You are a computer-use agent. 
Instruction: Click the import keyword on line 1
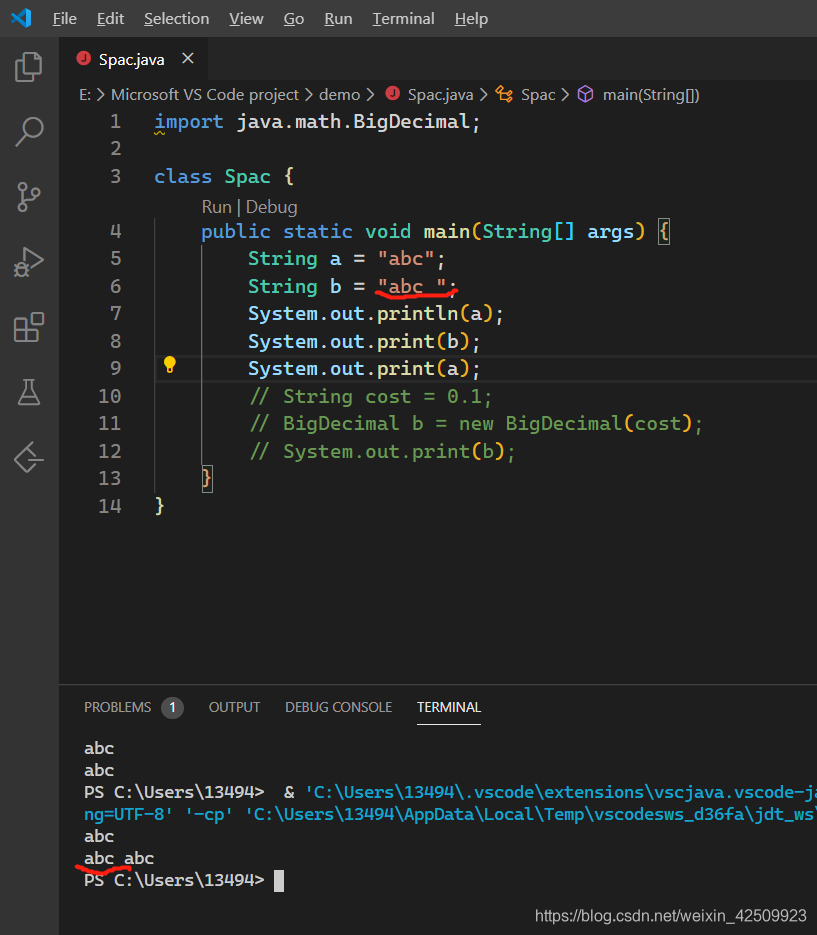[x=188, y=122]
